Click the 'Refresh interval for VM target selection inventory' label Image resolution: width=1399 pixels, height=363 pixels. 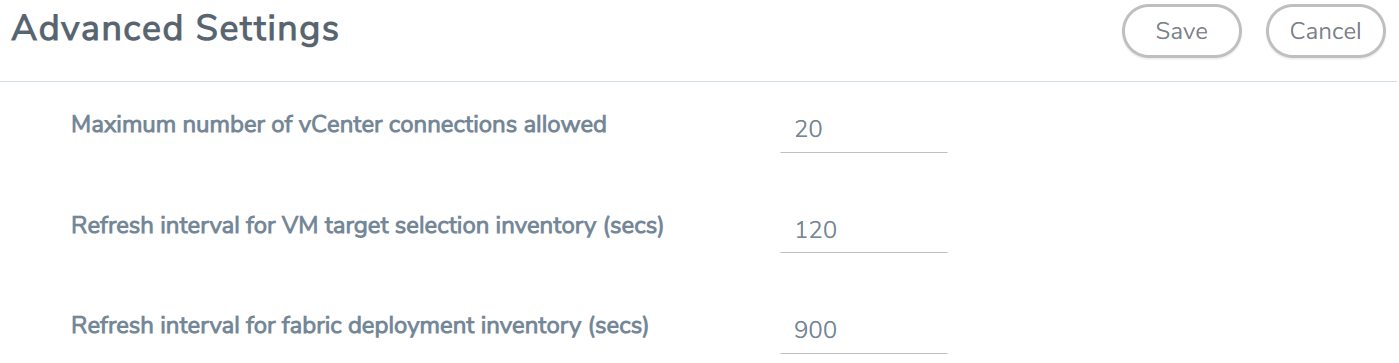click(x=367, y=226)
